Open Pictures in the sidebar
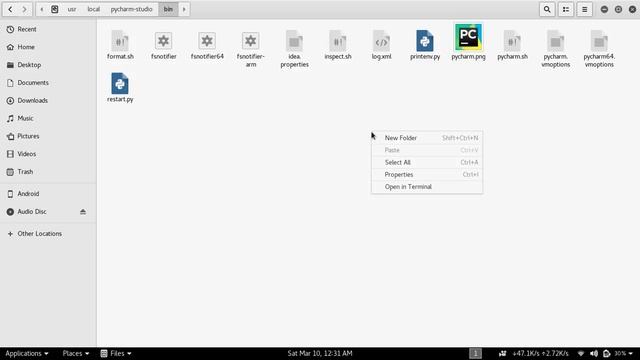Screen dimensions: 640x360 (x=48, y=136)
